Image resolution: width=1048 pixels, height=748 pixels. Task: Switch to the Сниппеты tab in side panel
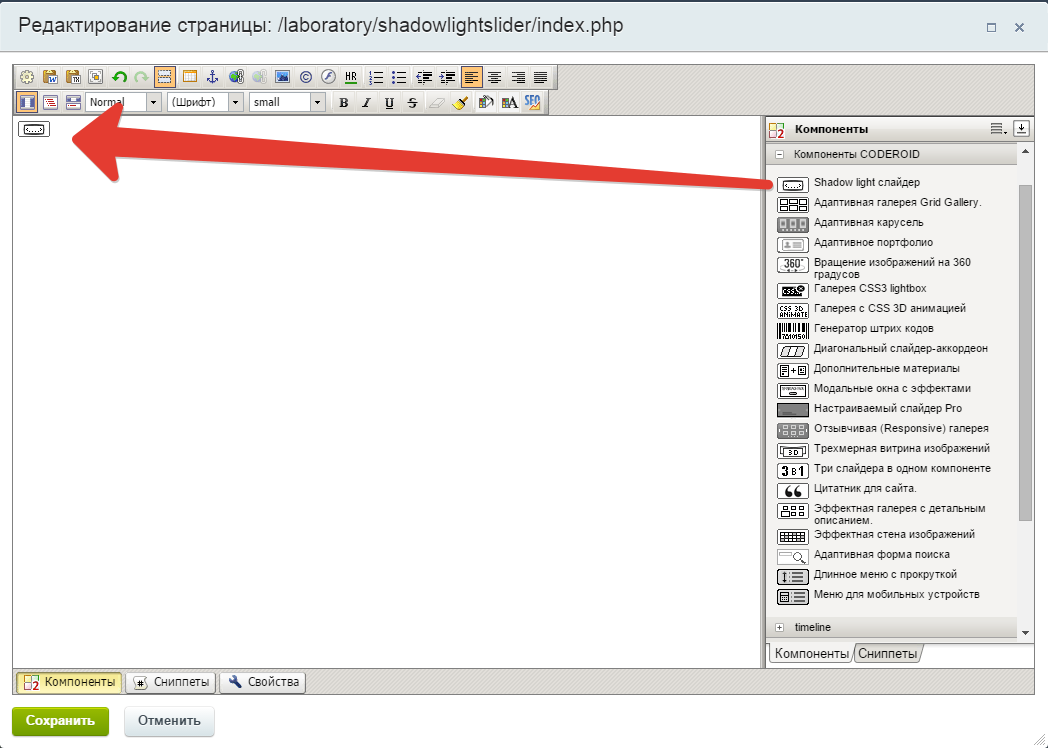coord(887,654)
